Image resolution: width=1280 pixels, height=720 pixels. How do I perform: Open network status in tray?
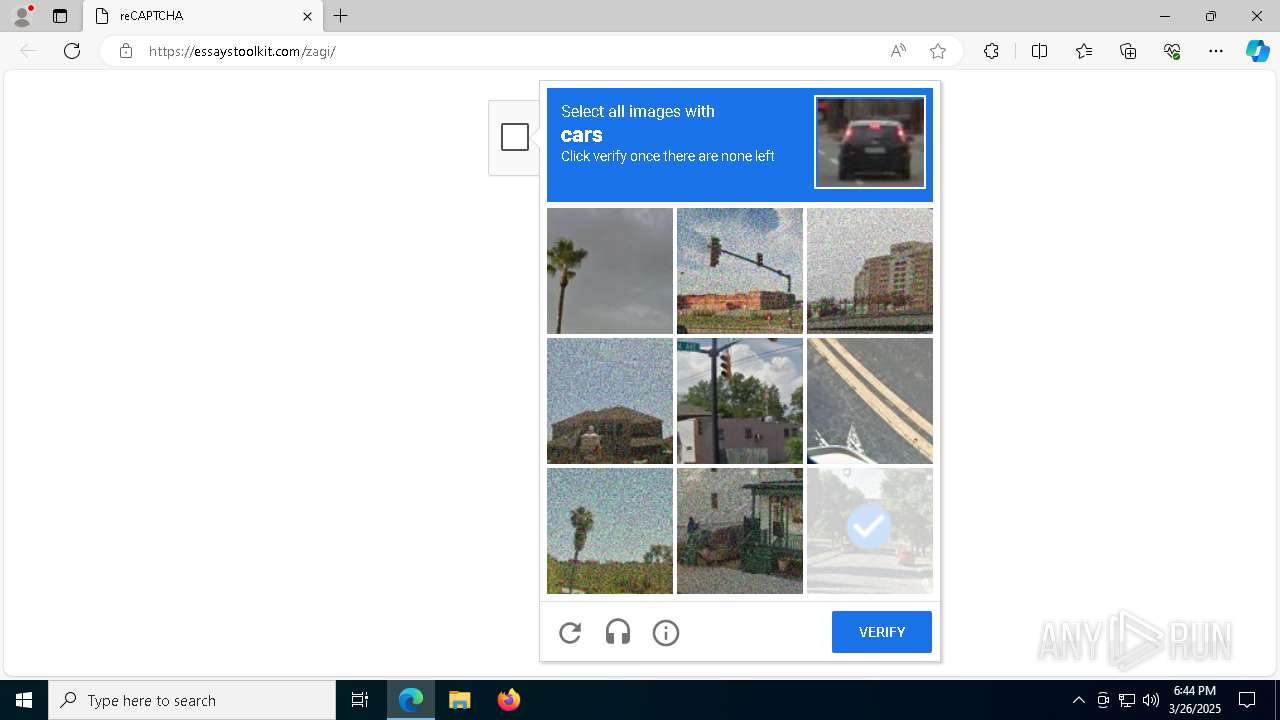(x=1127, y=700)
